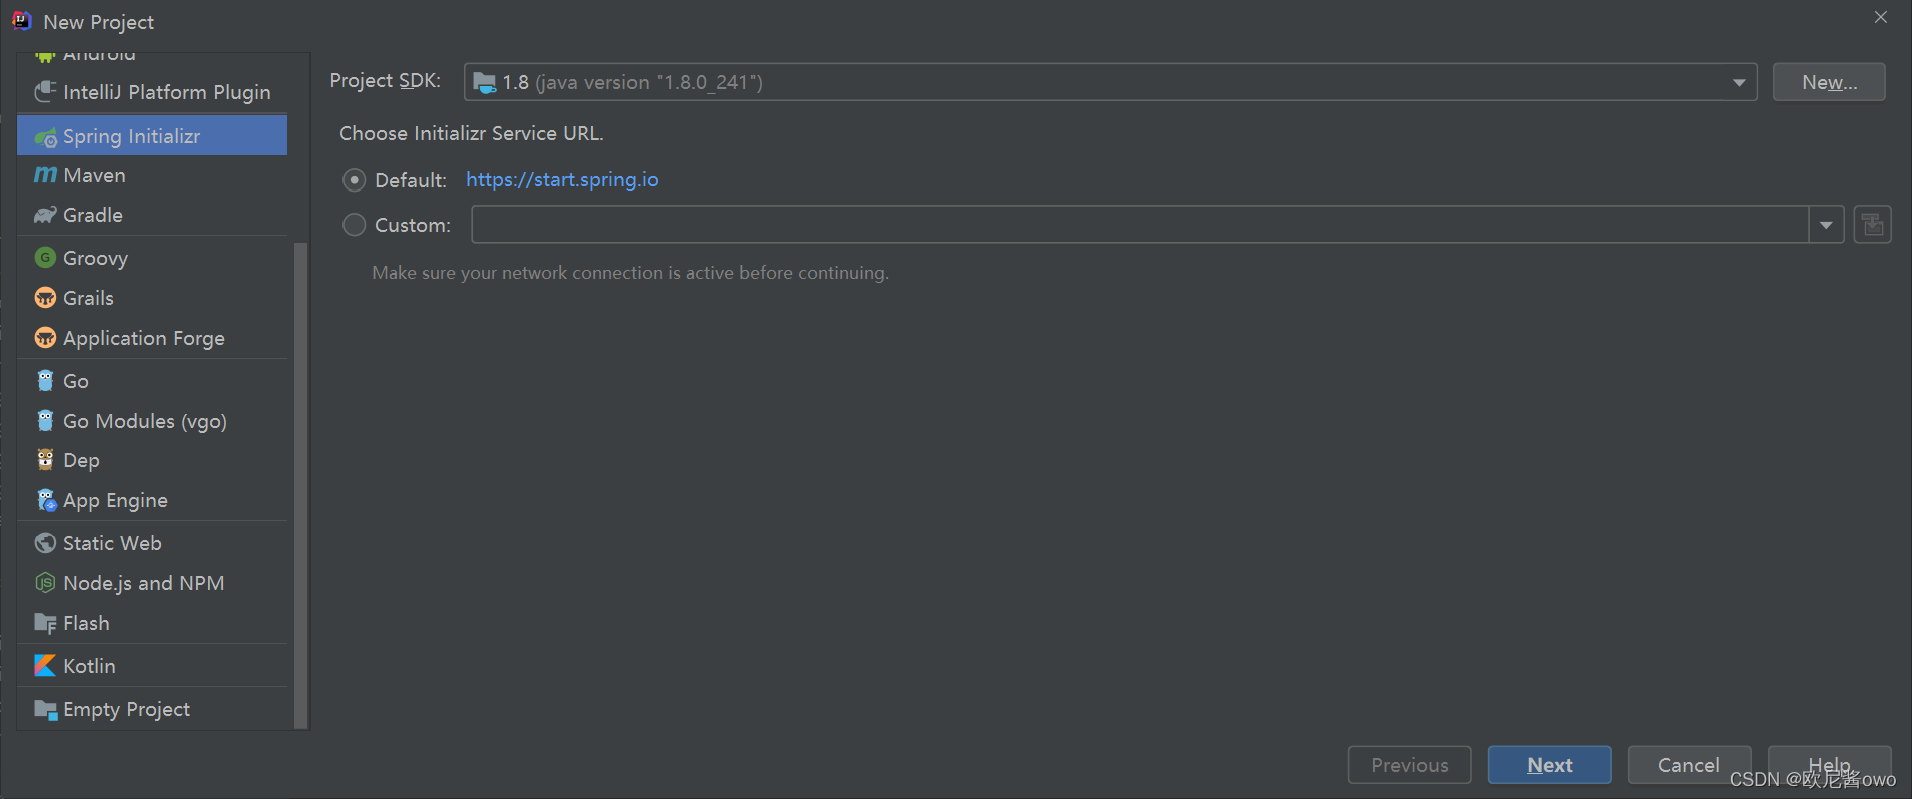Viewport: 1912px width, 799px height.
Task: Click the Empty Project folder icon
Action: [45, 710]
